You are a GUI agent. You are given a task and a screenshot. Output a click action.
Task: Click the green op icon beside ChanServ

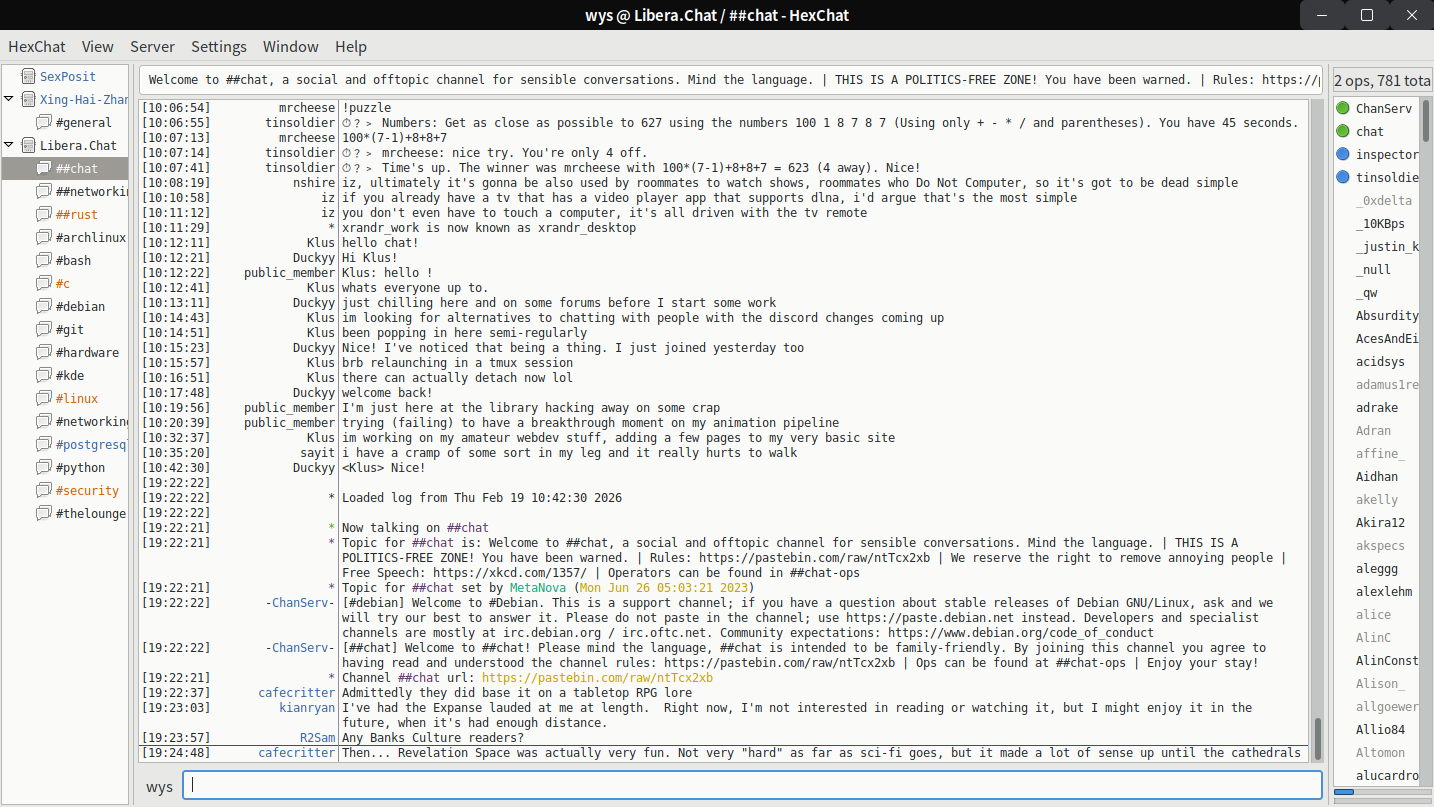pyautogui.click(x=1343, y=108)
